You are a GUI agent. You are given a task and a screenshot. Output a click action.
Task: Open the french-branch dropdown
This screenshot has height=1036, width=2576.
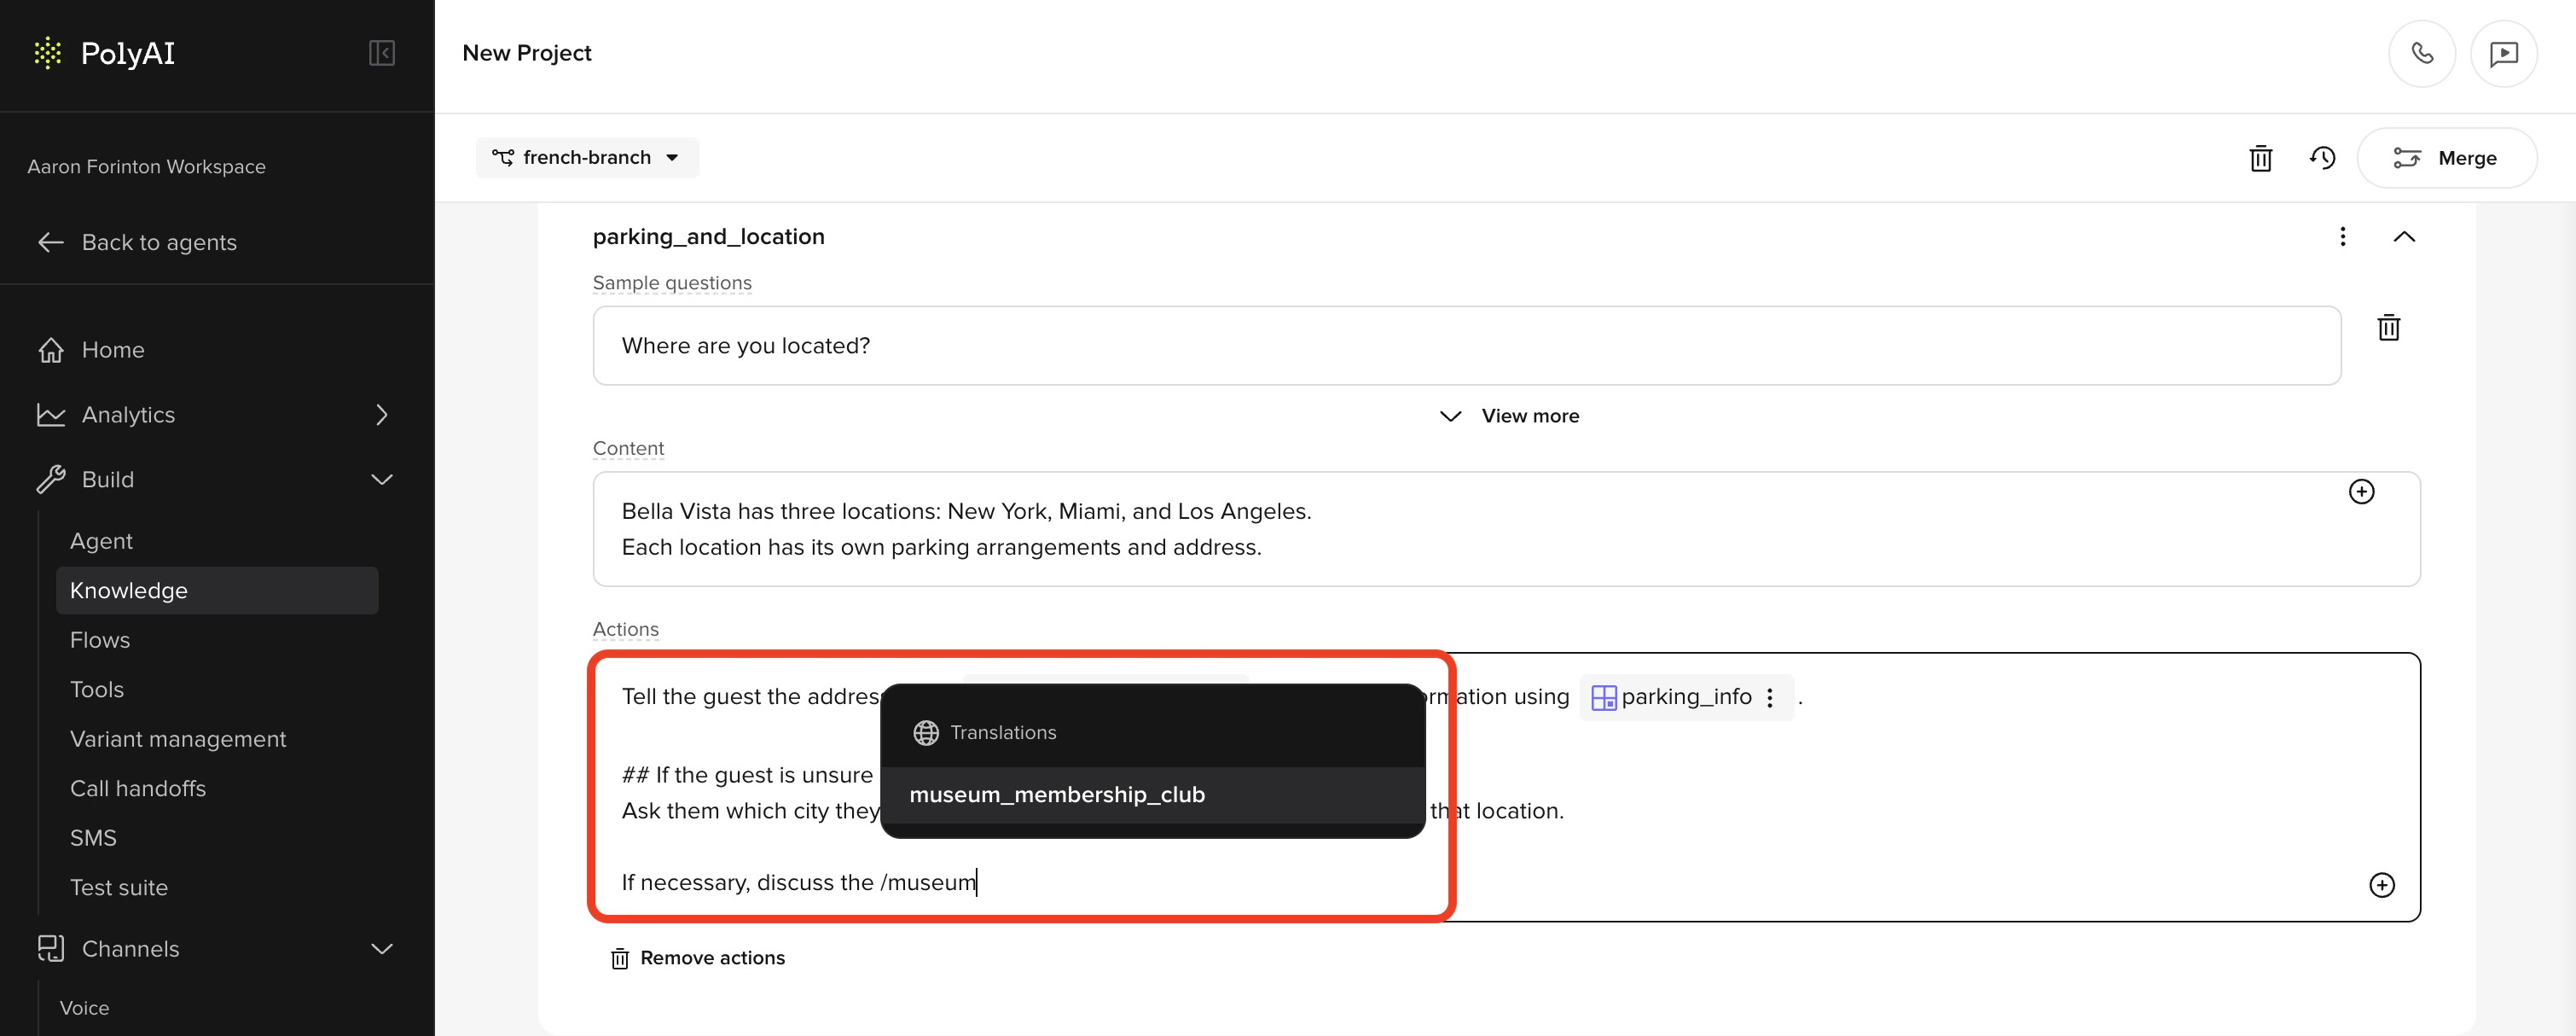coord(587,158)
